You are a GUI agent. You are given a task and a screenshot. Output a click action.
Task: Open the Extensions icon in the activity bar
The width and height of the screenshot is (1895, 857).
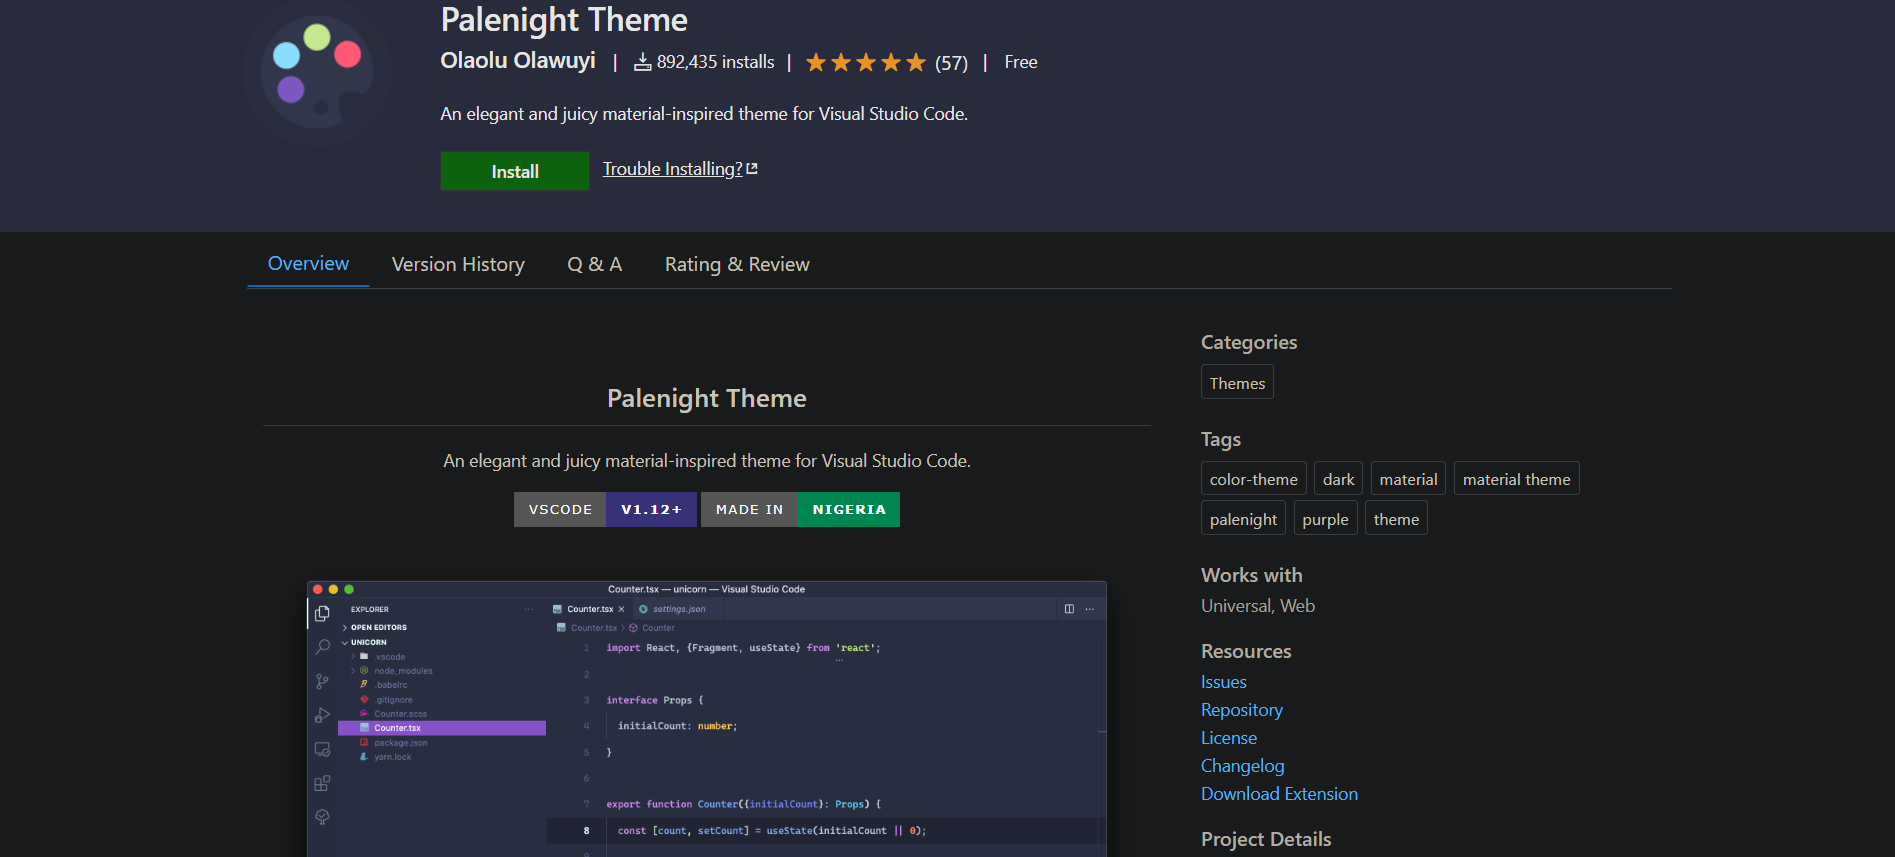pyautogui.click(x=322, y=783)
